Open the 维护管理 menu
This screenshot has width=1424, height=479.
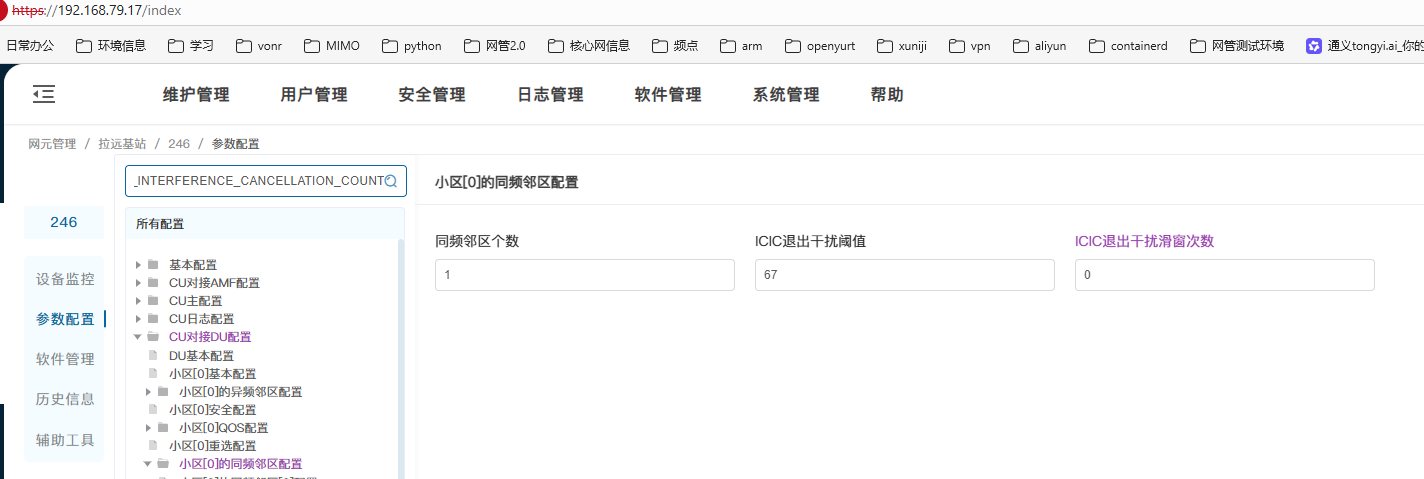pos(196,95)
